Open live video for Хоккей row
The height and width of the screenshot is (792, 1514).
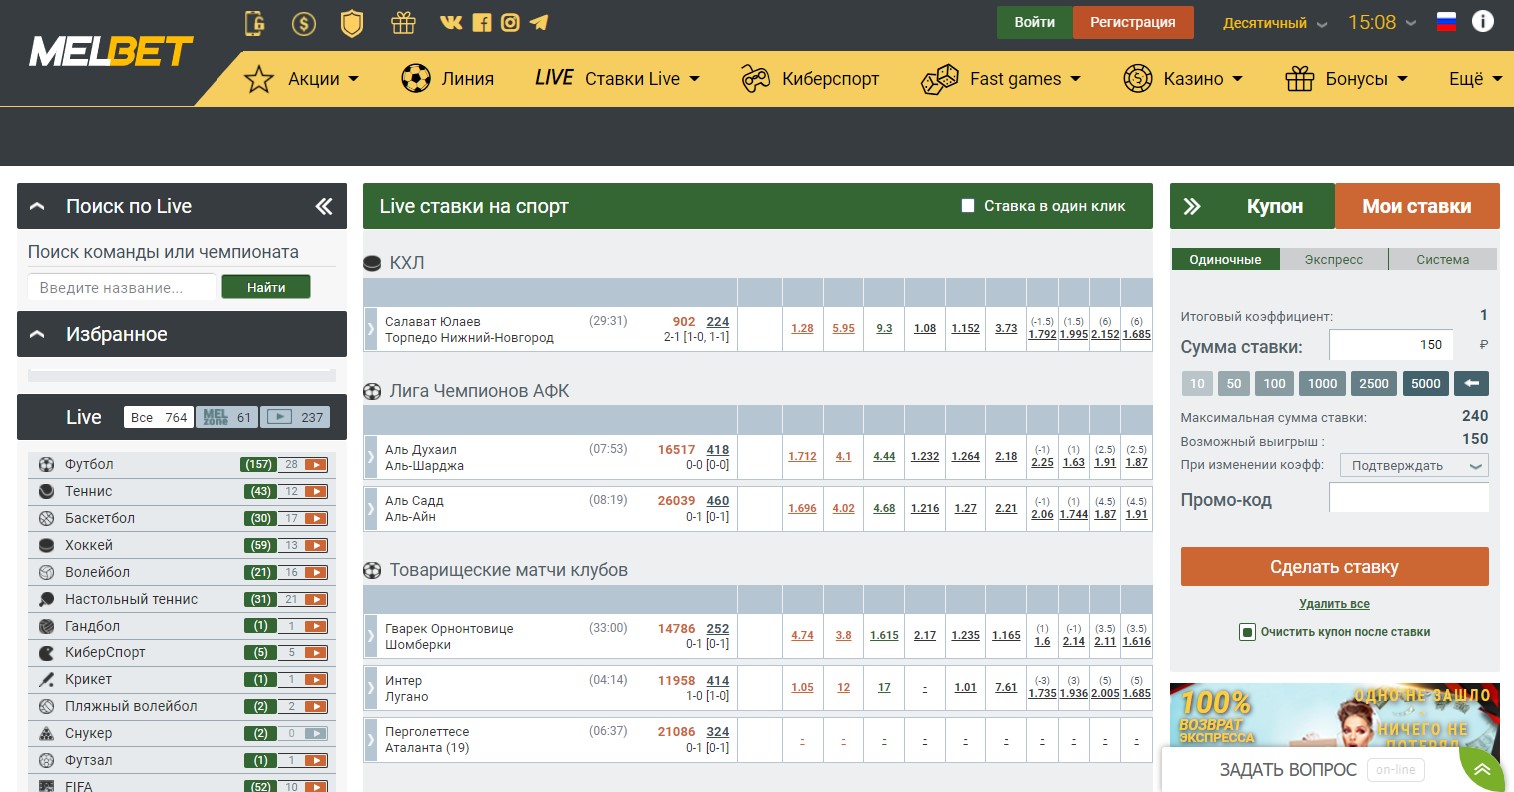316,545
